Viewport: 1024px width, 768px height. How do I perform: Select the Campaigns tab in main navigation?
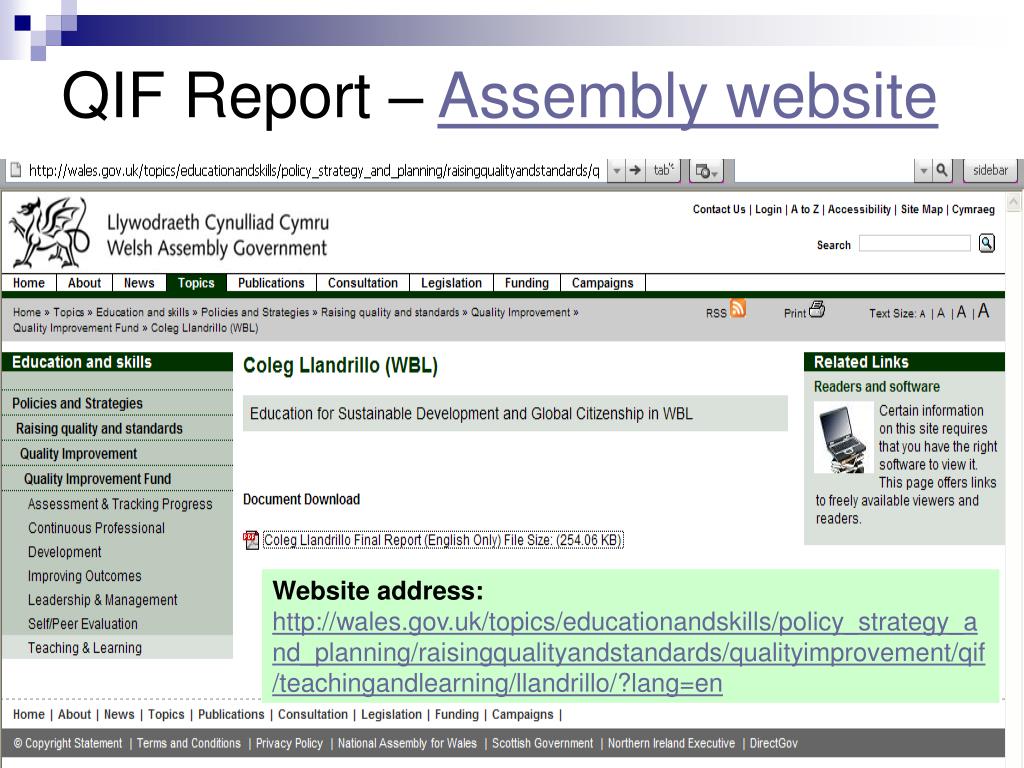click(603, 283)
